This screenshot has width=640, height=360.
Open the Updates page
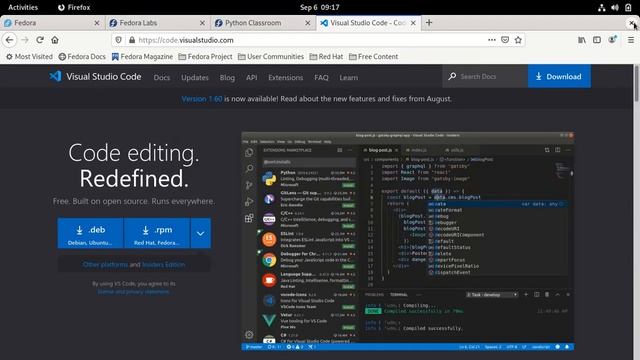pos(195,78)
